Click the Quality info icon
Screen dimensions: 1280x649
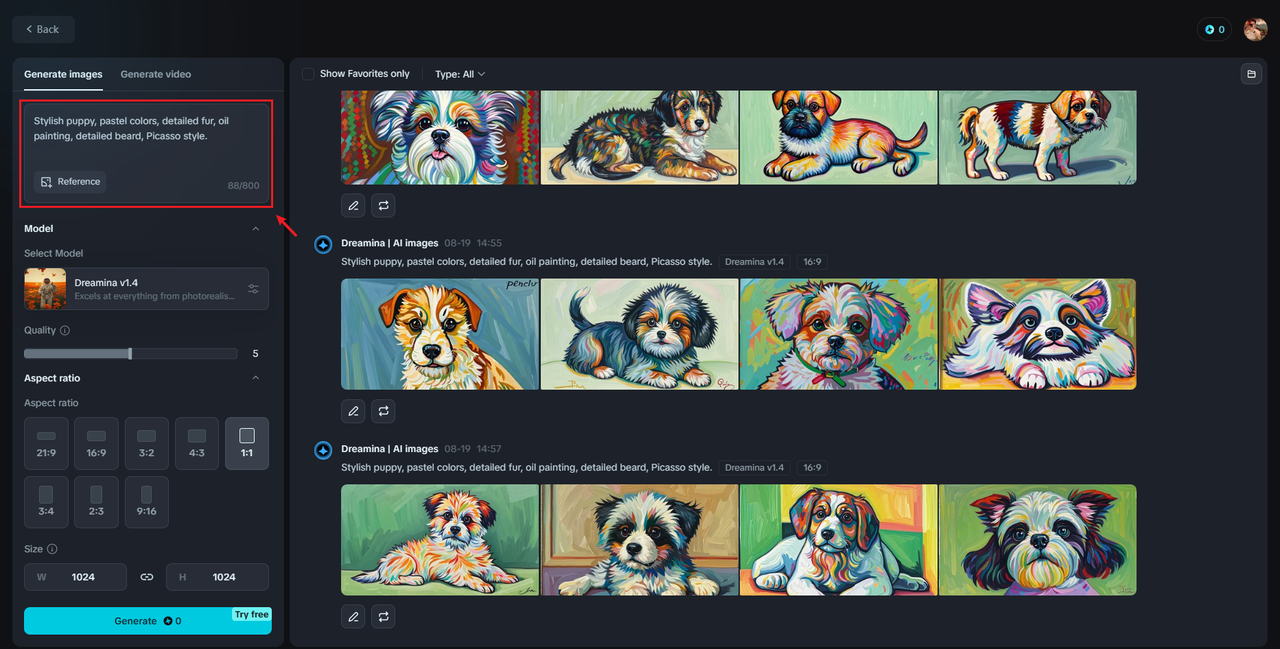click(x=65, y=330)
